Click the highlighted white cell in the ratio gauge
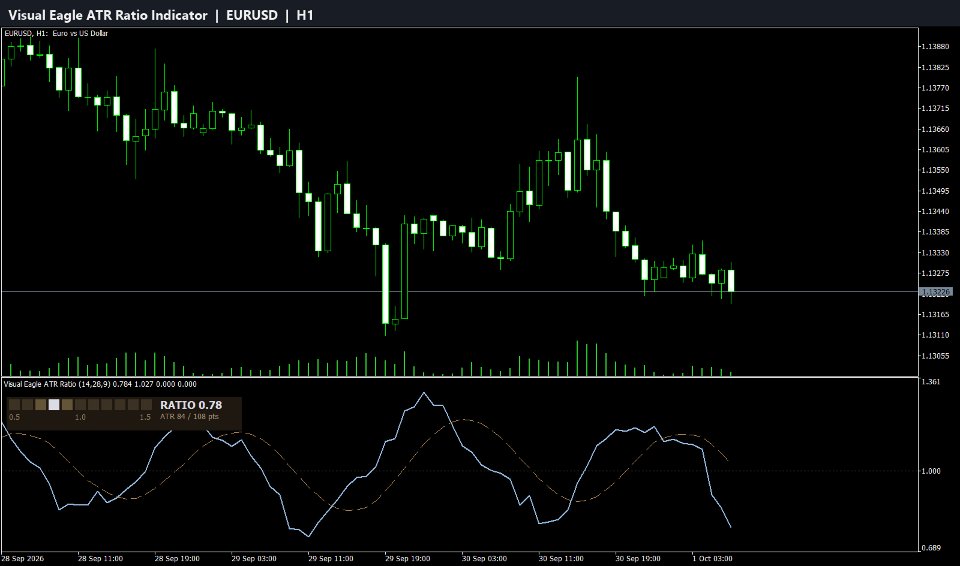Viewport: 960px width, 566px height. 54,405
